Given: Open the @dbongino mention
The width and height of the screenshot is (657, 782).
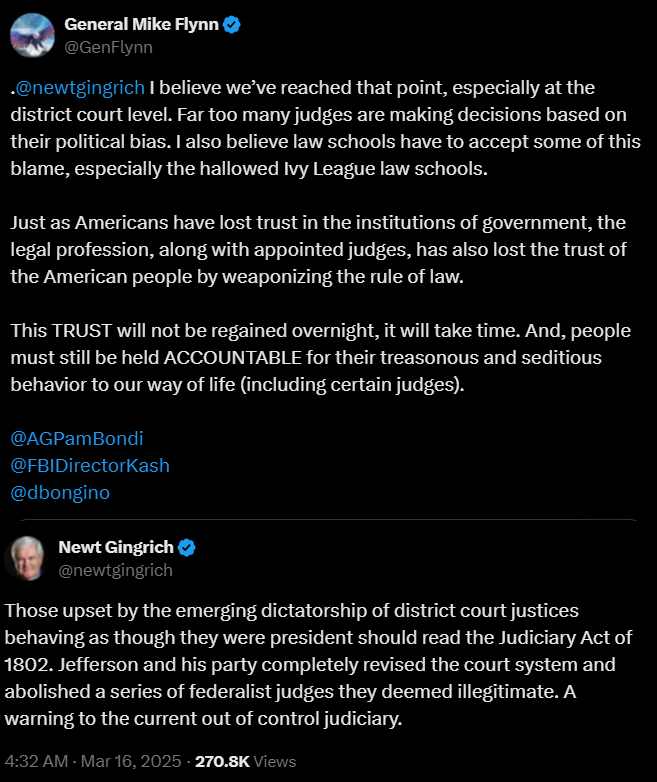Looking at the screenshot, I should [60, 493].
